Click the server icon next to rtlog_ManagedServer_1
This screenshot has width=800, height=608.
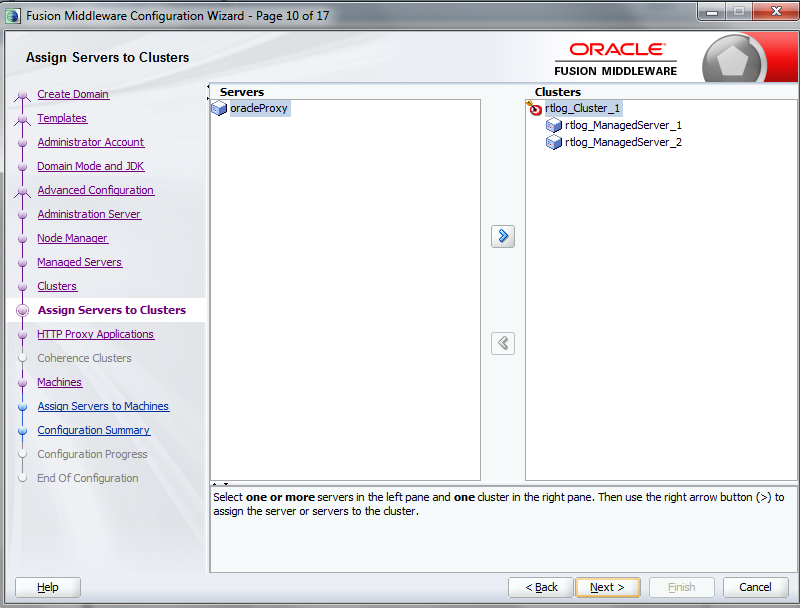(x=555, y=125)
